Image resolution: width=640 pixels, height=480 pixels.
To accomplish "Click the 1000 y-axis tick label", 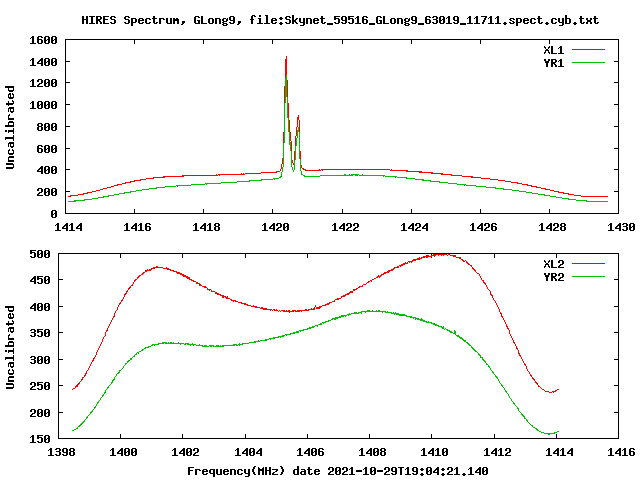I will pyautogui.click(x=43, y=105).
